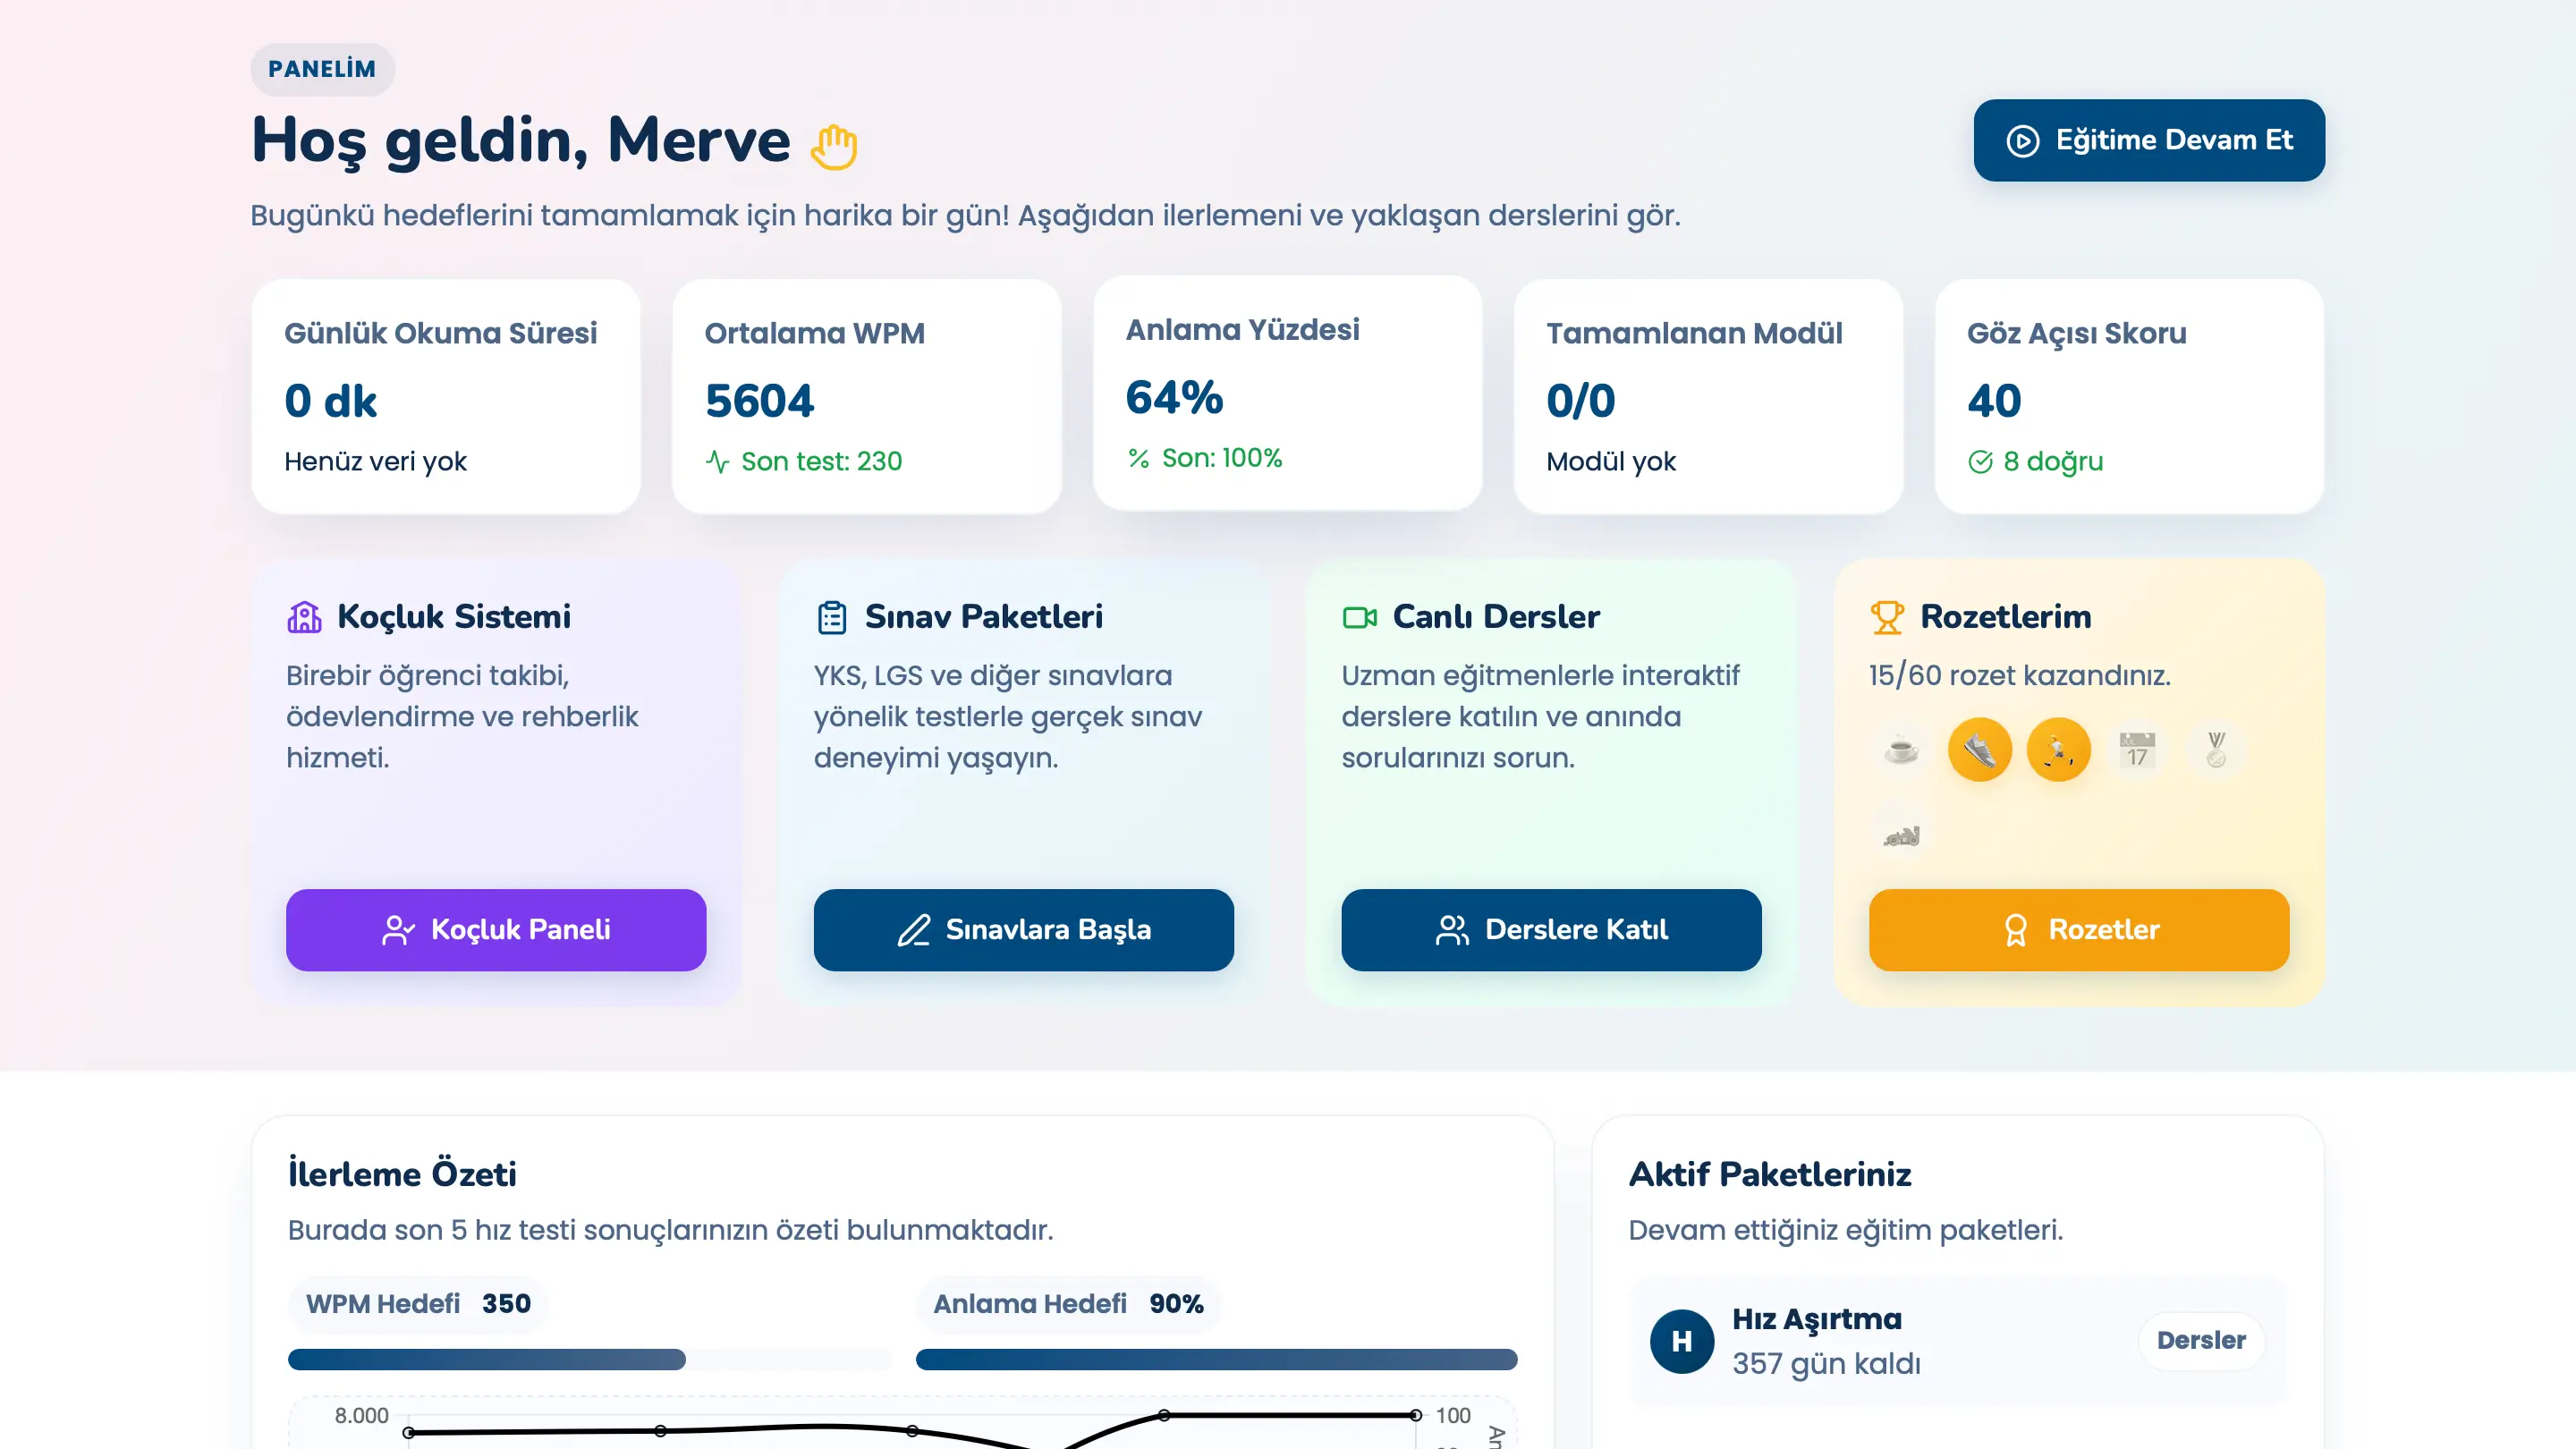Image resolution: width=2576 pixels, height=1449 pixels.
Task: Click the coffee cup badge
Action: (1901, 749)
